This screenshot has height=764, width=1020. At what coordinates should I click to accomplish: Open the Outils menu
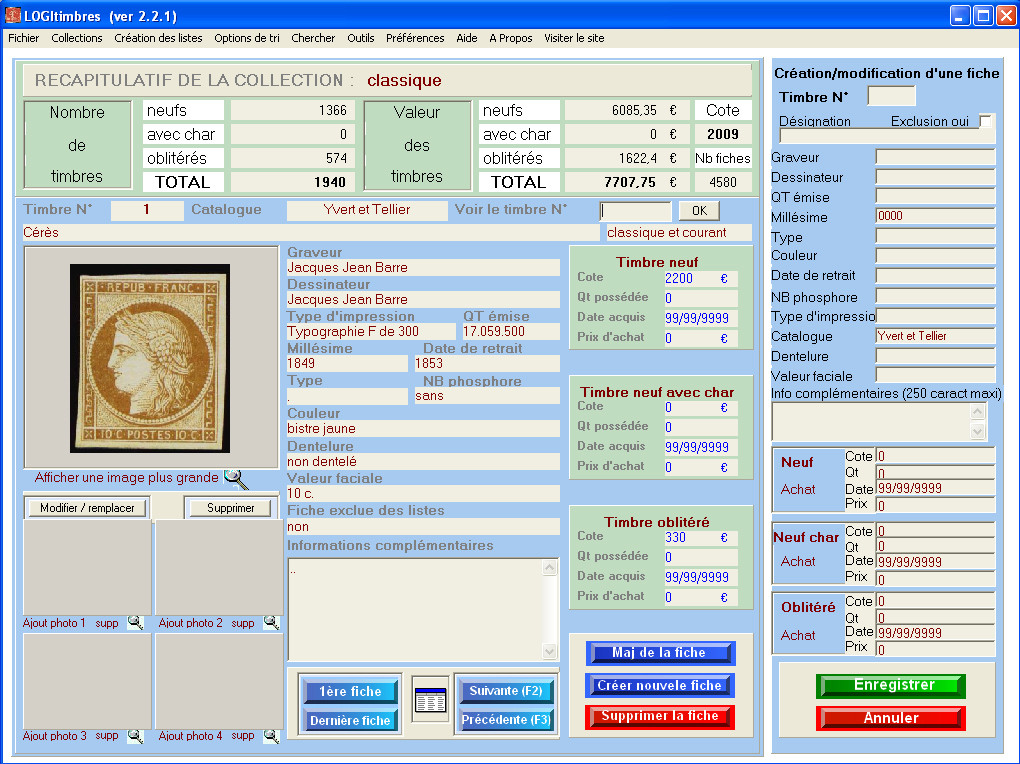tap(360, 38)
